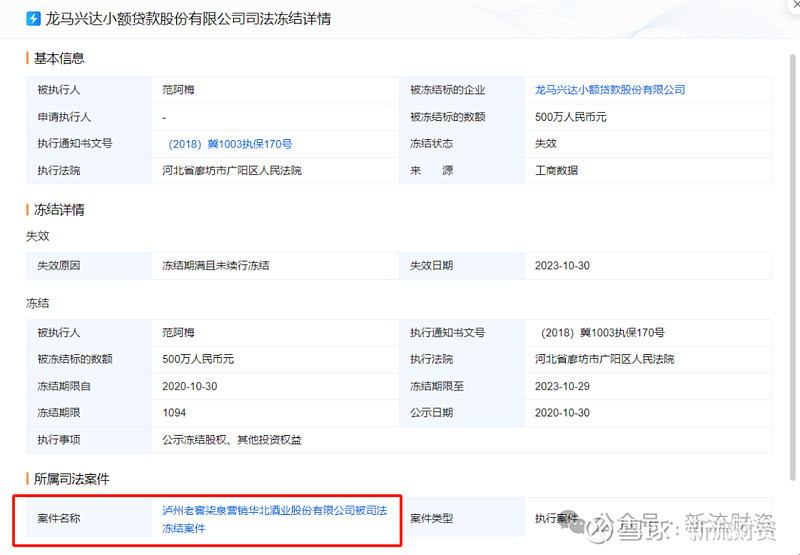This screenshot has height=555, width=800.
Task: Select the reason 冻结期满且未续行冻结
Action: tap(216, 265)
